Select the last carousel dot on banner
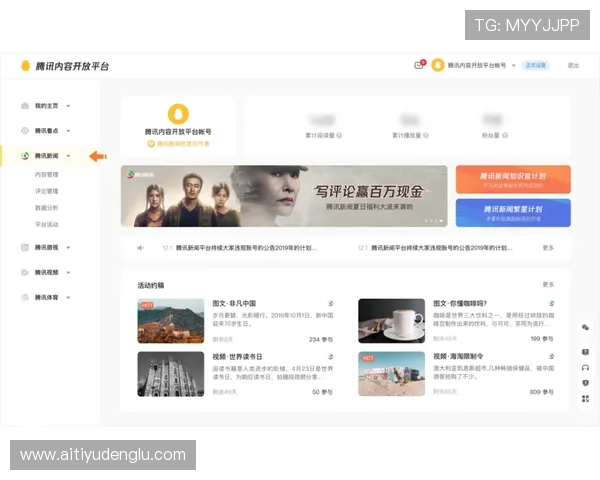This screenshot has height=480, width=600. click(443, 220)
